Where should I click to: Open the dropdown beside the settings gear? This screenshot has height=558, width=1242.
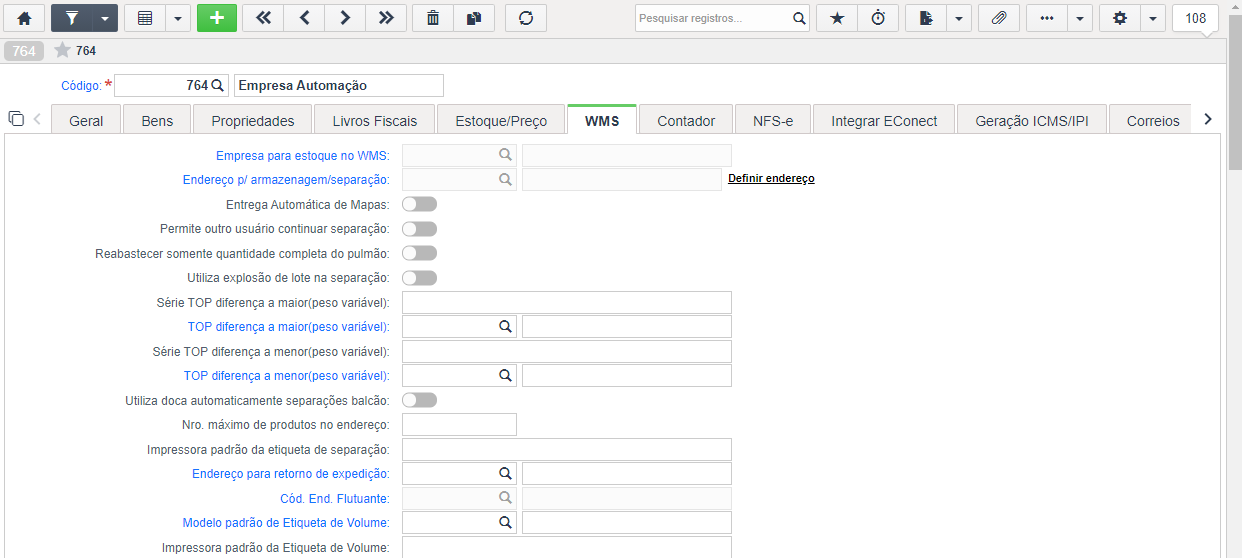[1153, 18]
